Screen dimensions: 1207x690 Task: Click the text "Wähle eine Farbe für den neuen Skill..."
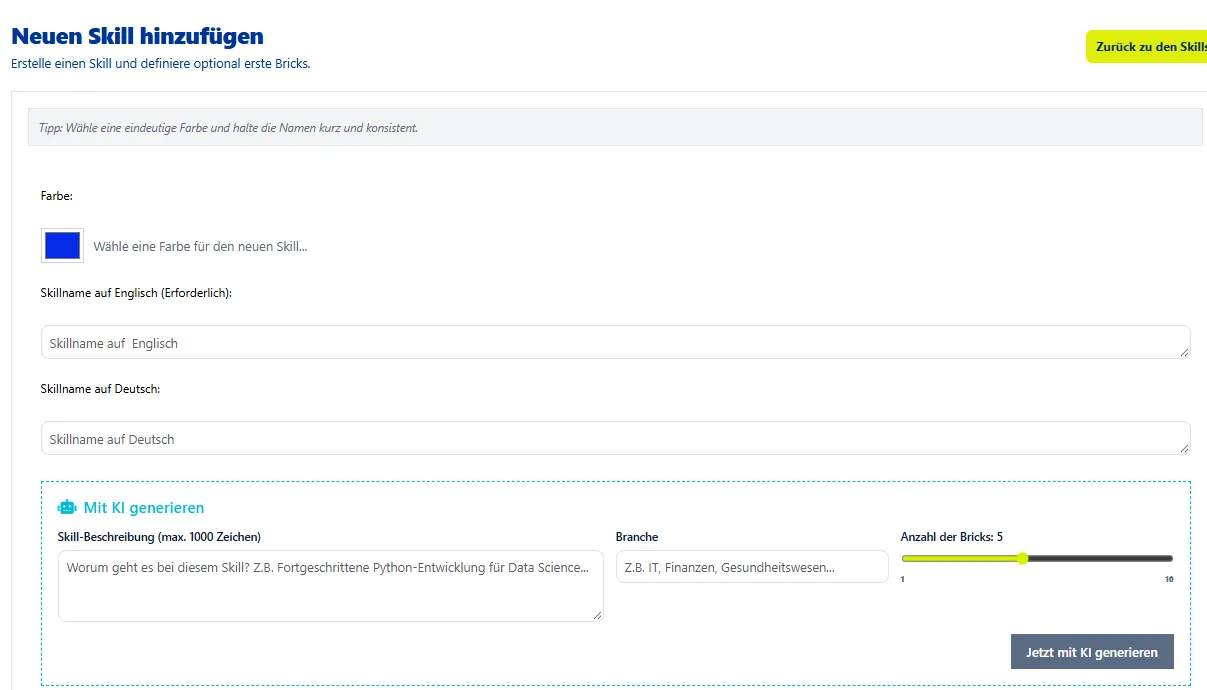click(x=200, y=246)
